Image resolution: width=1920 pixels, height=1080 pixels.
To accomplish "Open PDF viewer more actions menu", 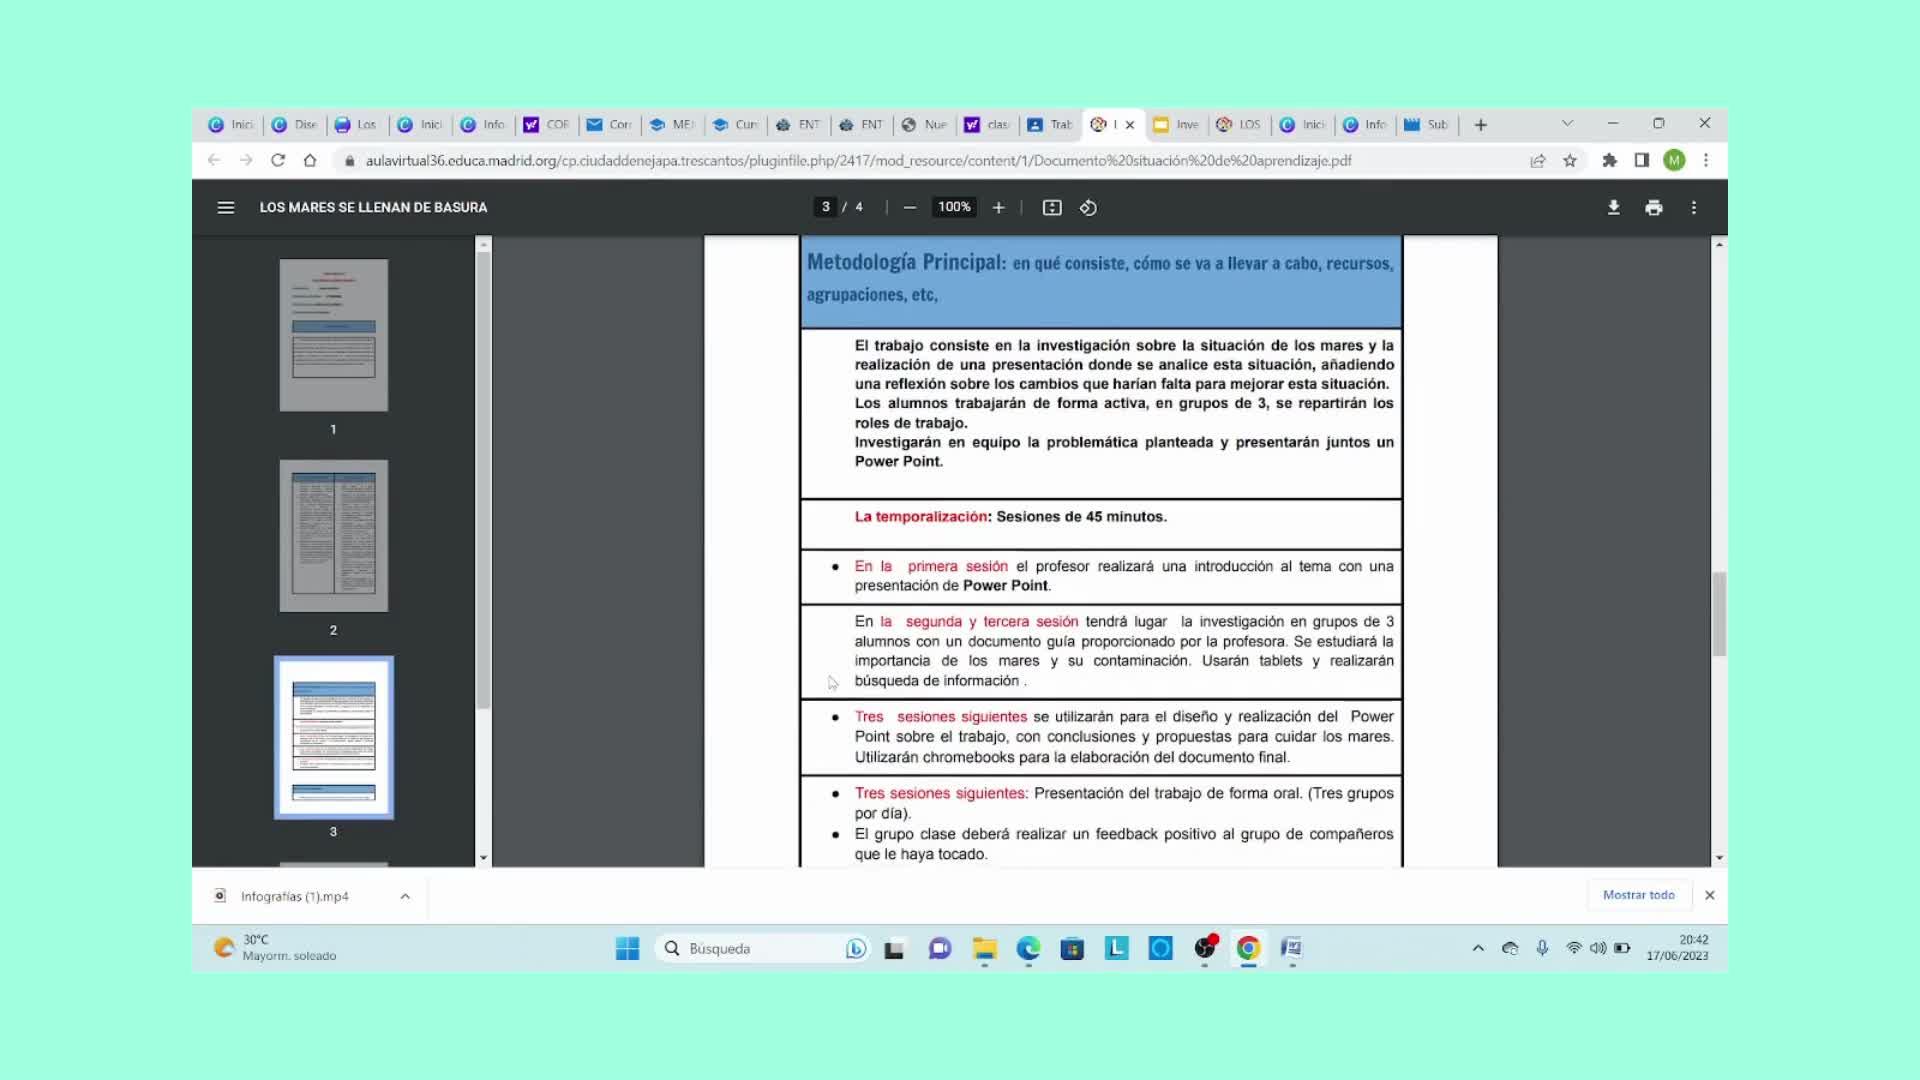I will click(x=1693, y=207).
